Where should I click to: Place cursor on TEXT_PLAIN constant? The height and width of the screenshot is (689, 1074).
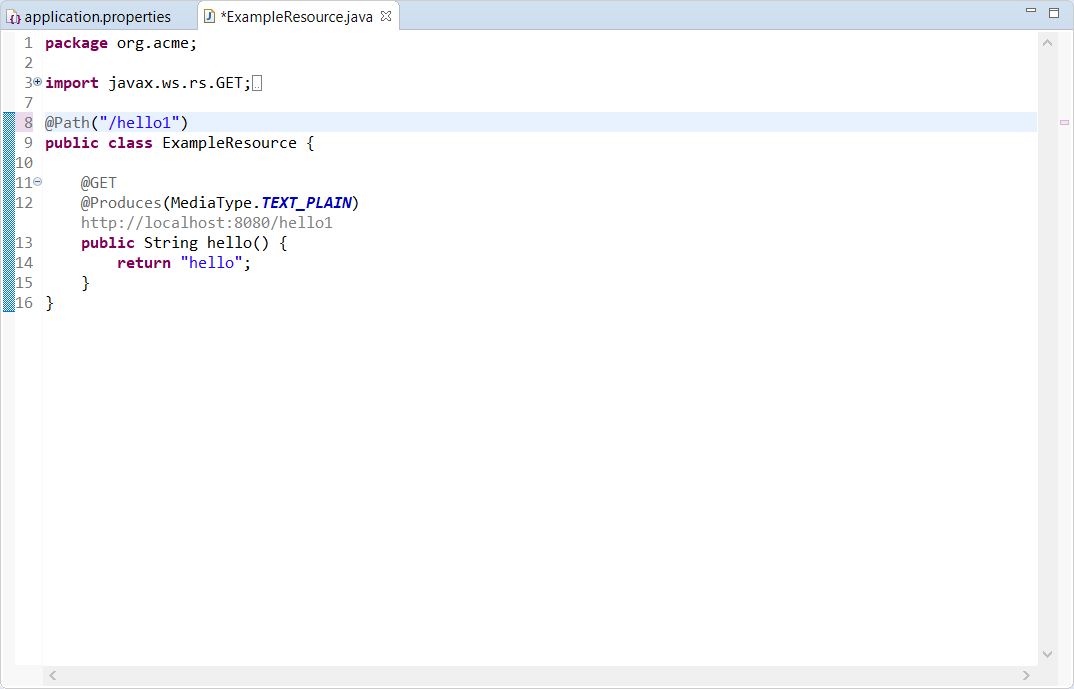(x=306, y=203)
